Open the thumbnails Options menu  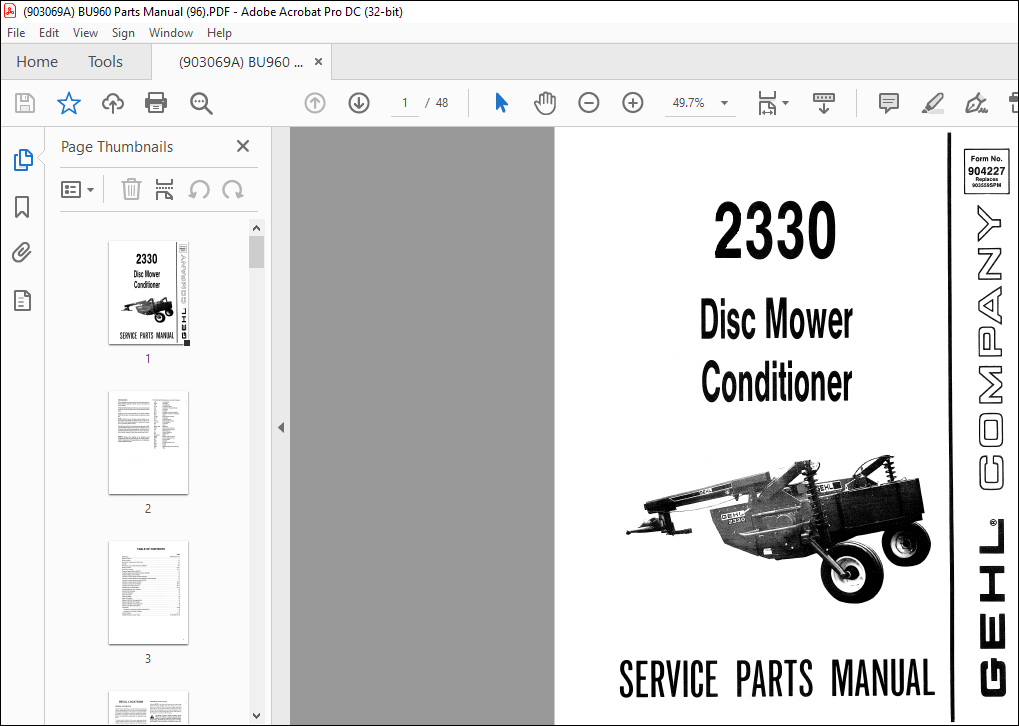coord(77,190)
